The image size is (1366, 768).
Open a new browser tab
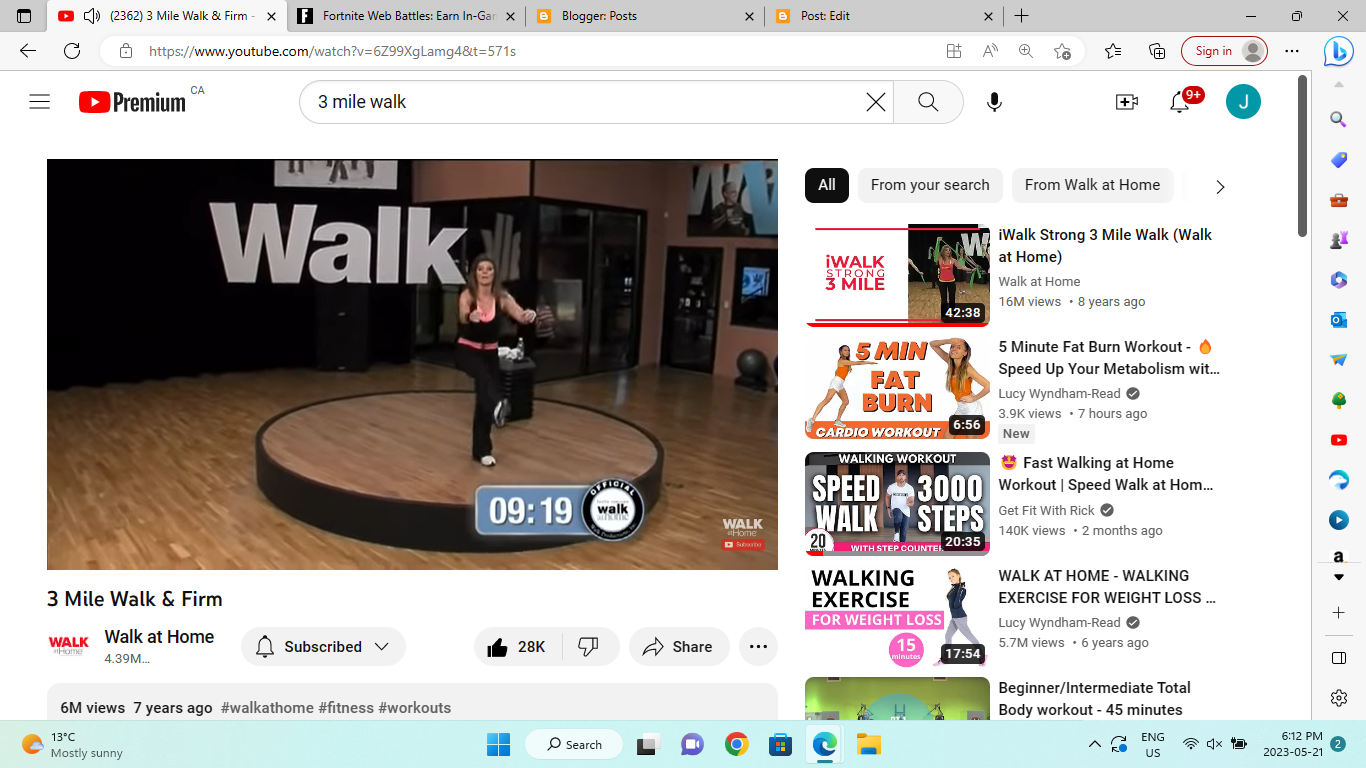tap(1021, 16)
